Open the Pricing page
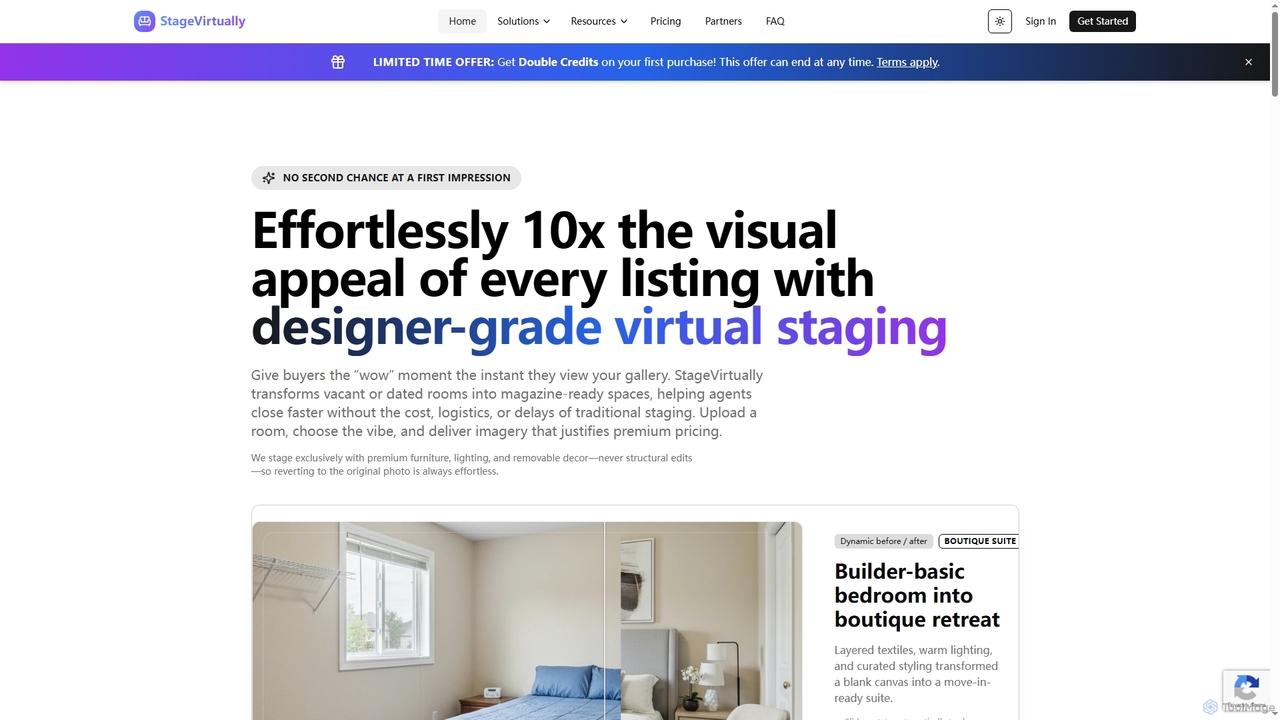 pyautogui.click(x=665, y=21)
